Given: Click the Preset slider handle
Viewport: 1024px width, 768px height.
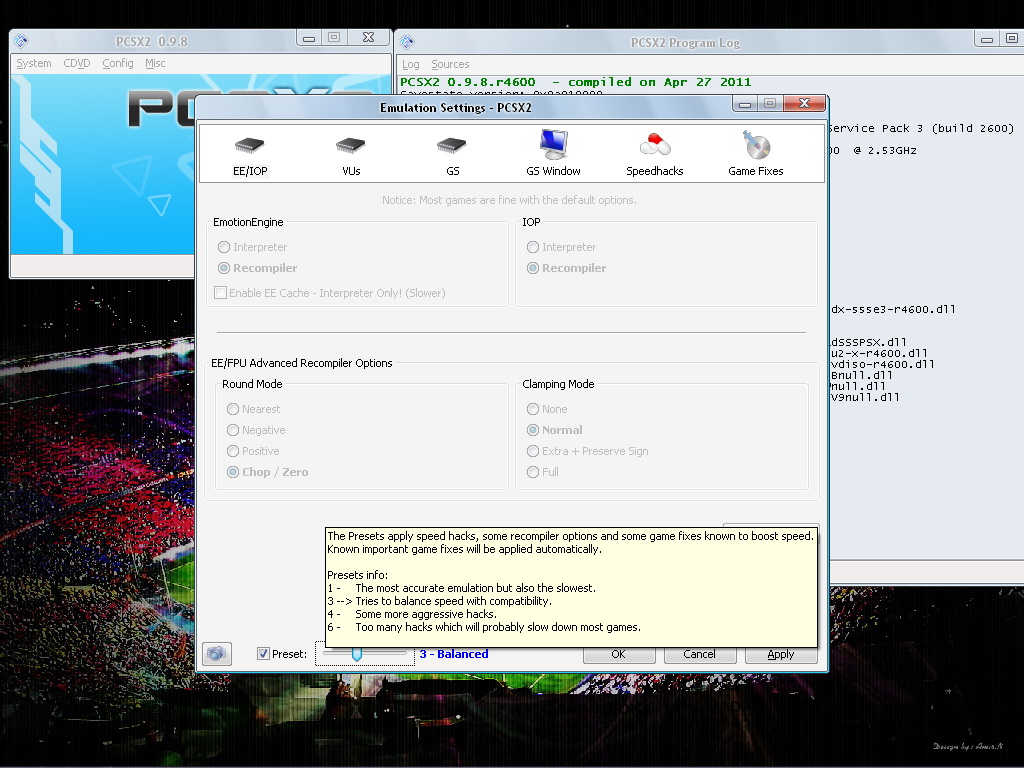Looking at the screenshot, I should tap(357, 654).
